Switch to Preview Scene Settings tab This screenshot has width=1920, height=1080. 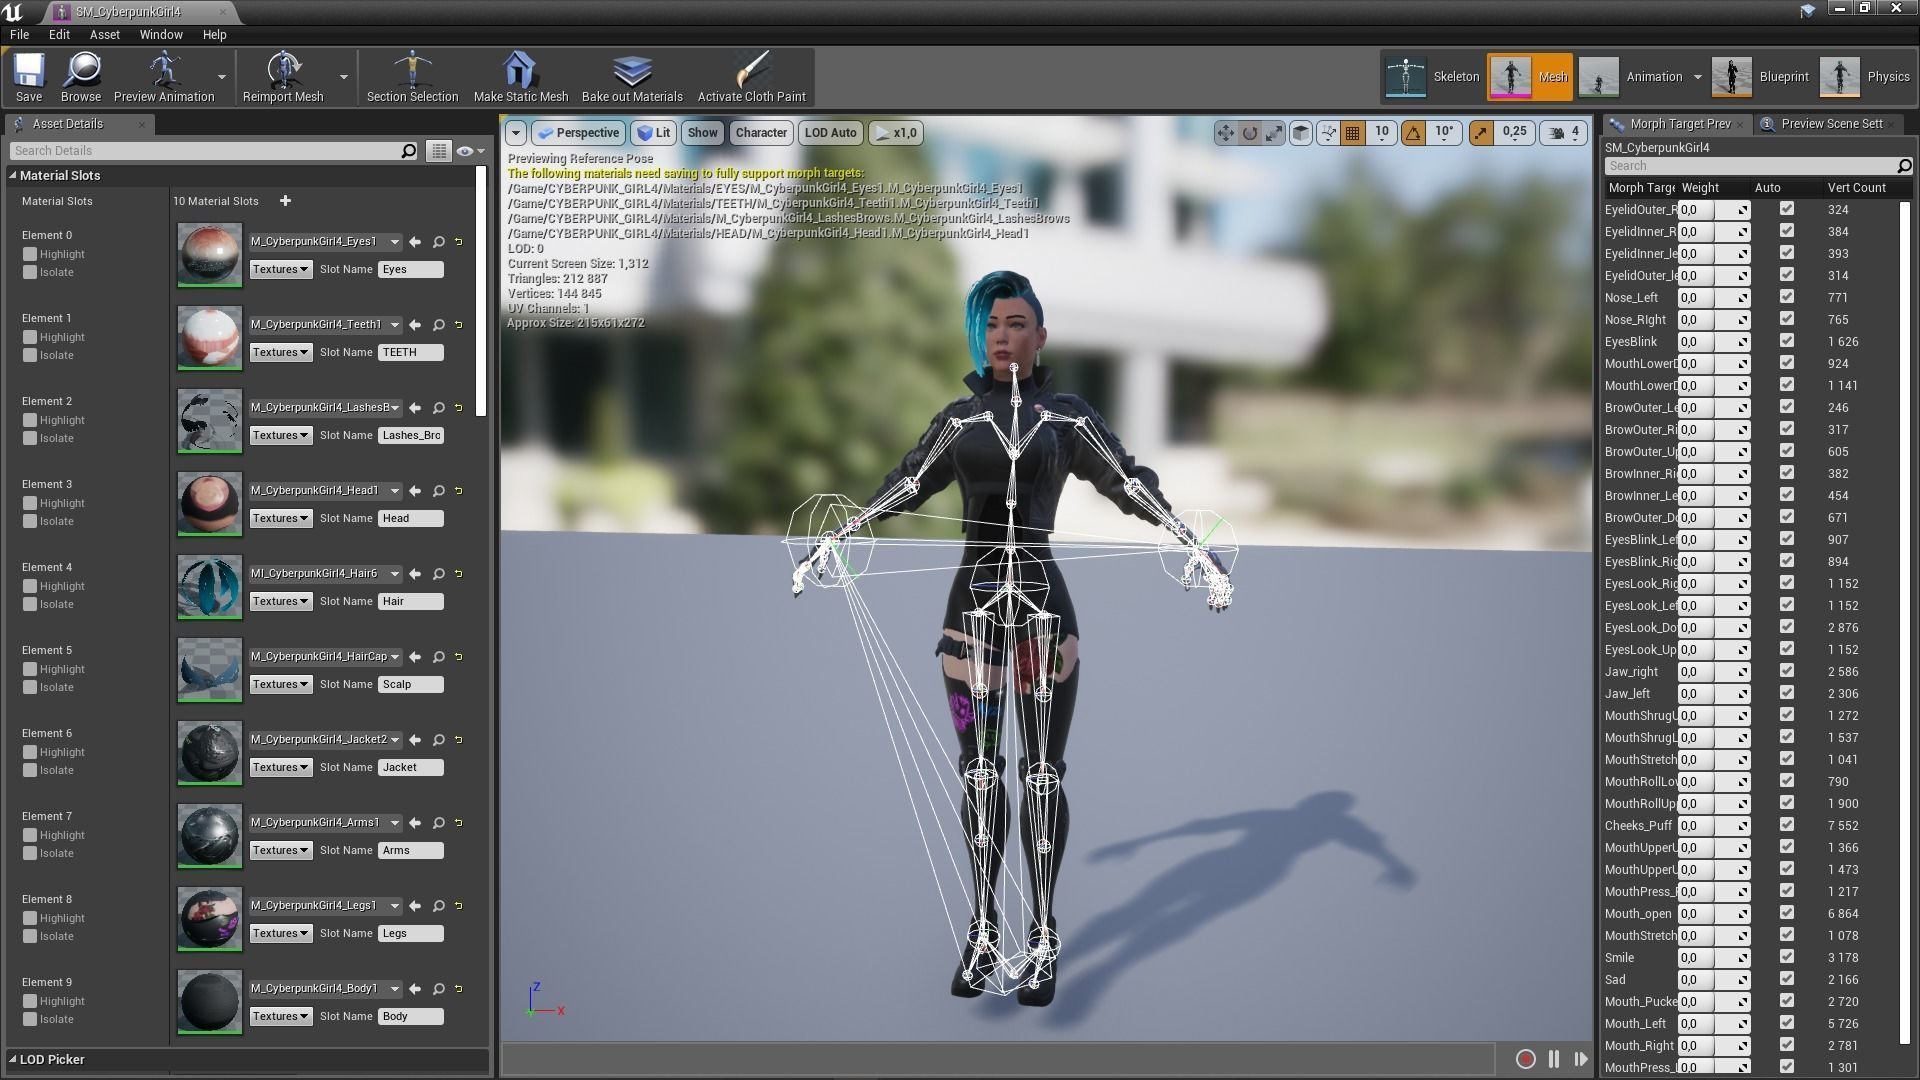1831,124
